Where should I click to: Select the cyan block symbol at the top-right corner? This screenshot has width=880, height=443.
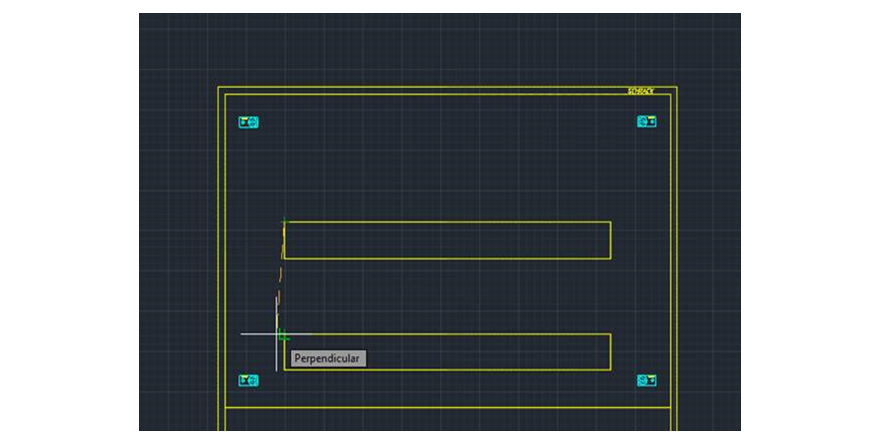tap(647, 121)
